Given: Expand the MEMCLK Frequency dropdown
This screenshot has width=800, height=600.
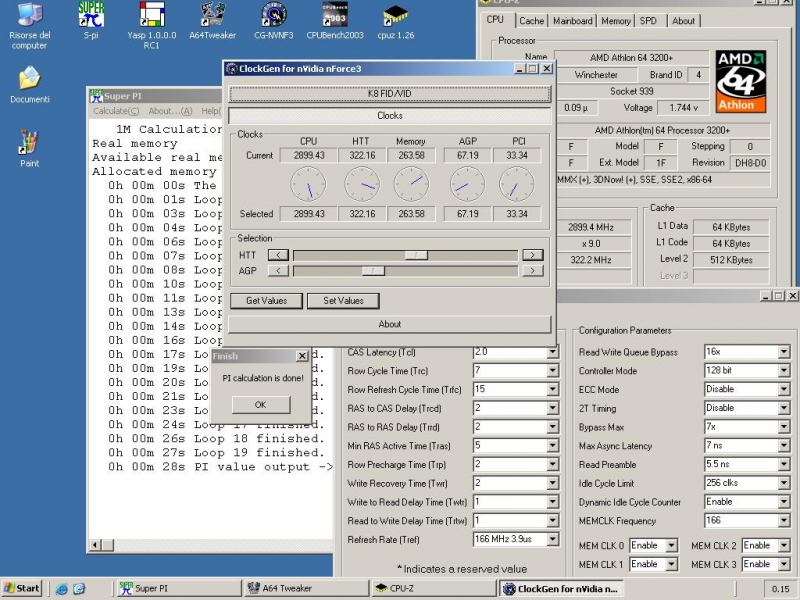Looking at the screenshot, I should pyautogui.click(x=784, y=520).
